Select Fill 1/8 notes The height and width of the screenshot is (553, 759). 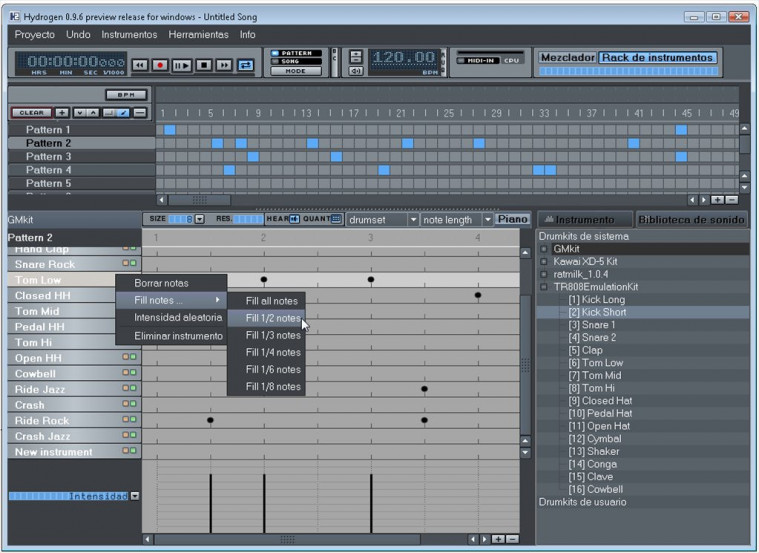266,387
